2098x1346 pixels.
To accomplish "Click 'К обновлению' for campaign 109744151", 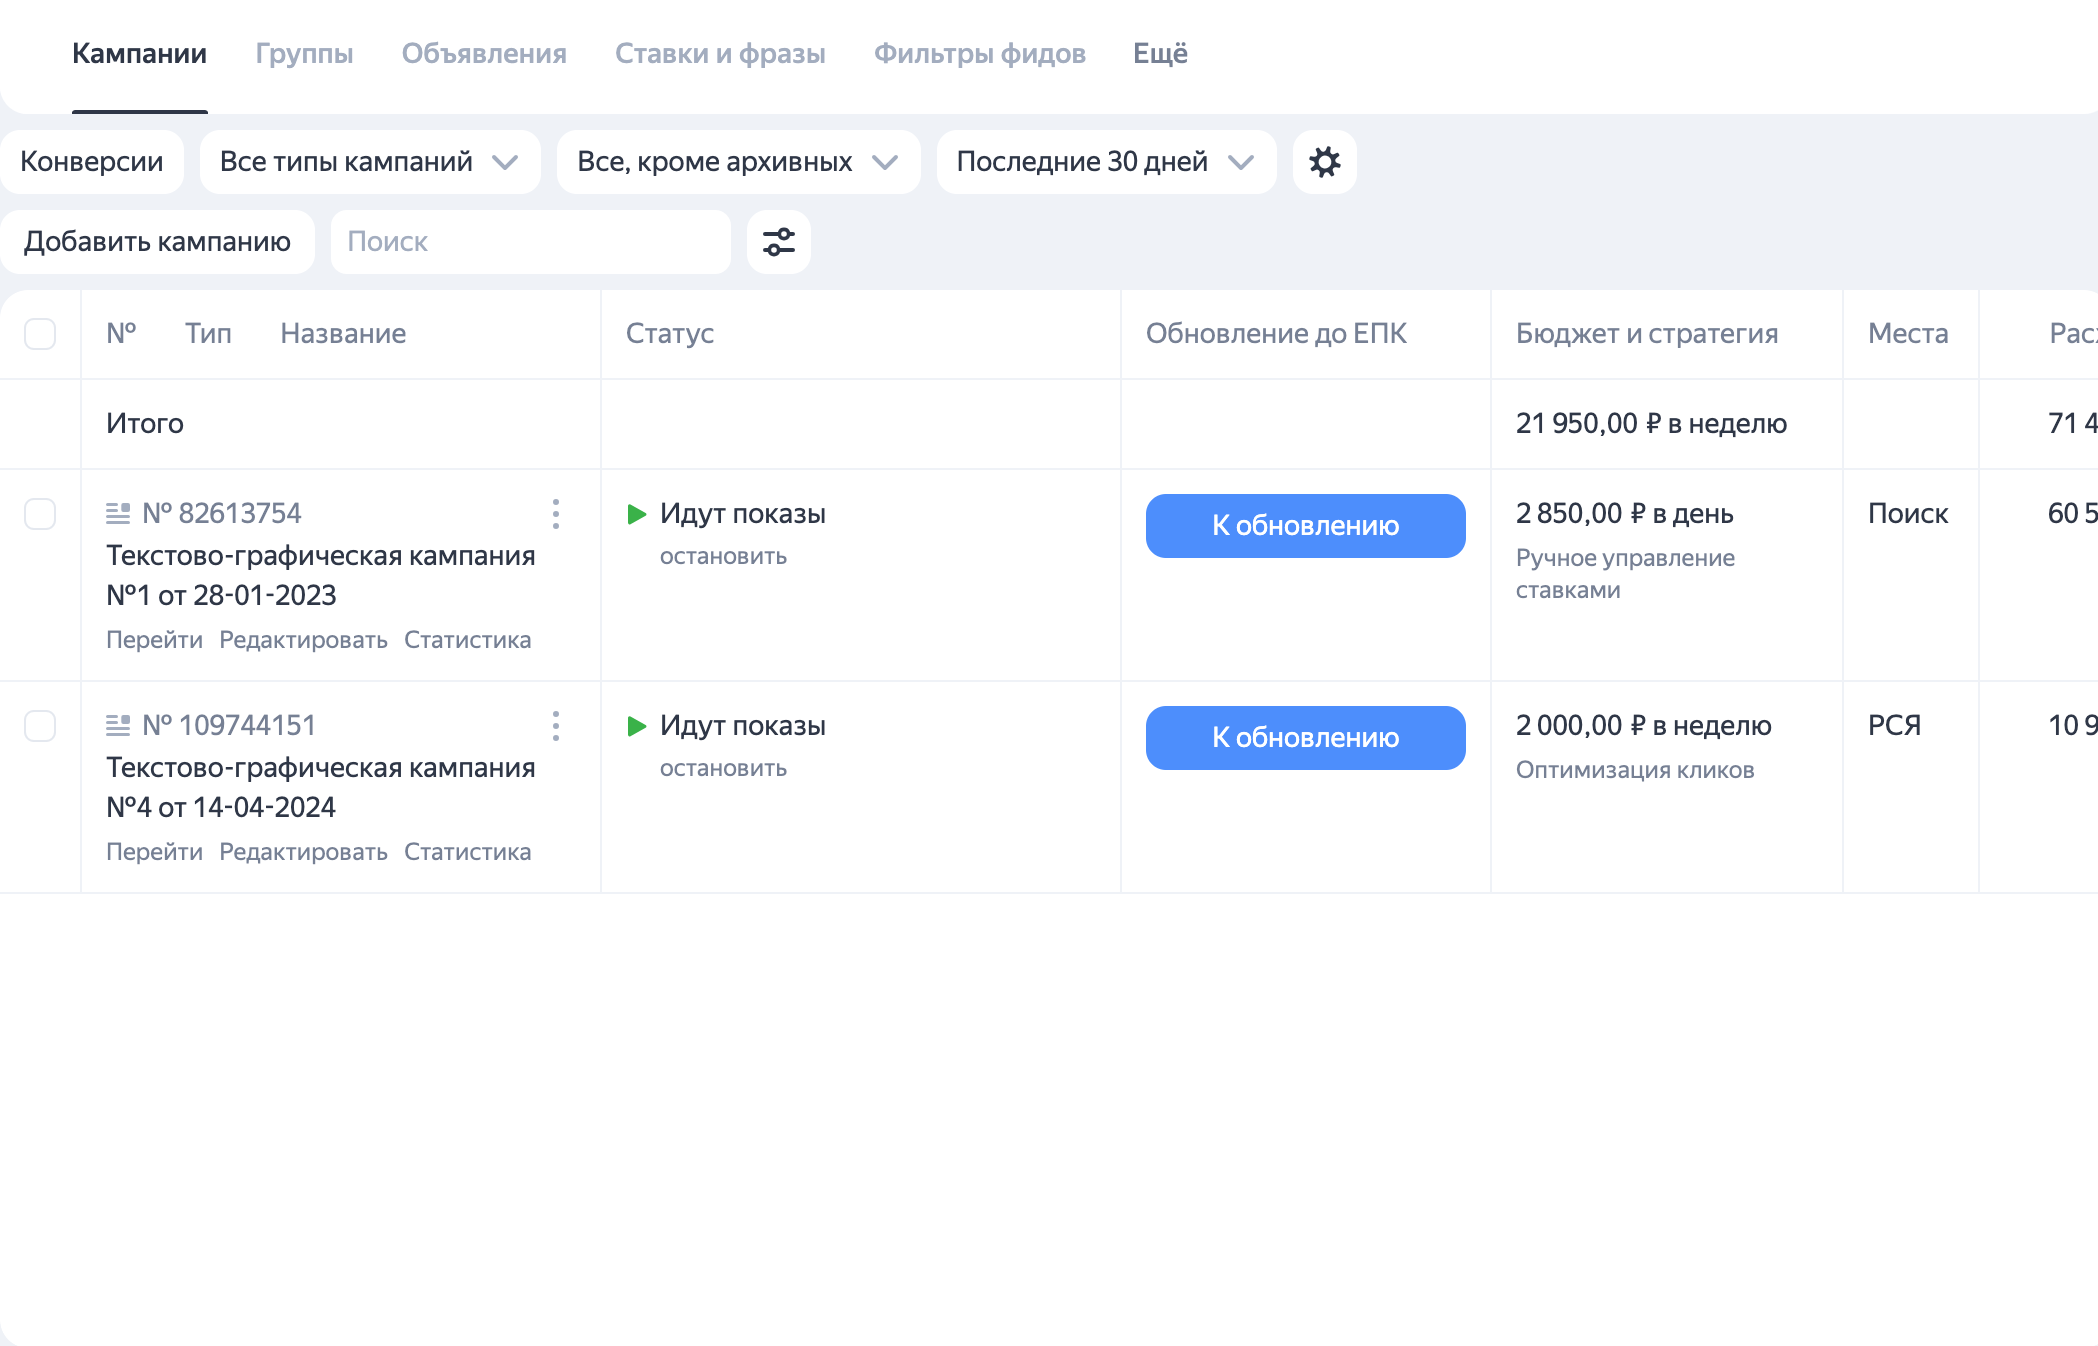I will point(1306,738).
